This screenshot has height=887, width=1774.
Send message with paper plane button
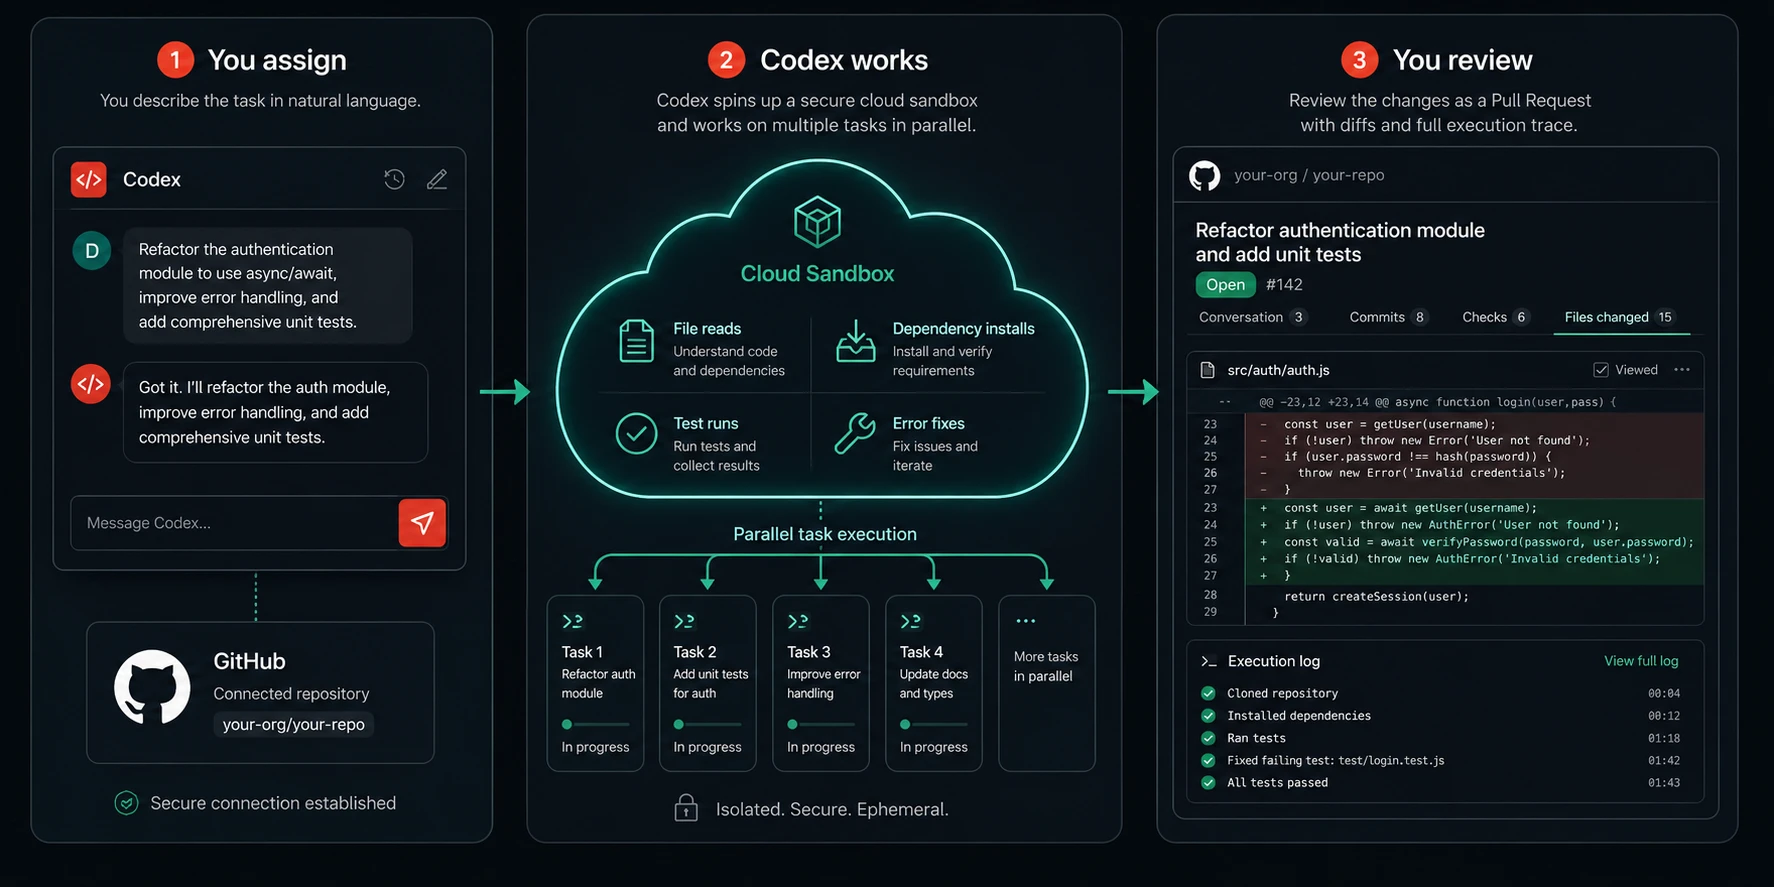(422, 522)
